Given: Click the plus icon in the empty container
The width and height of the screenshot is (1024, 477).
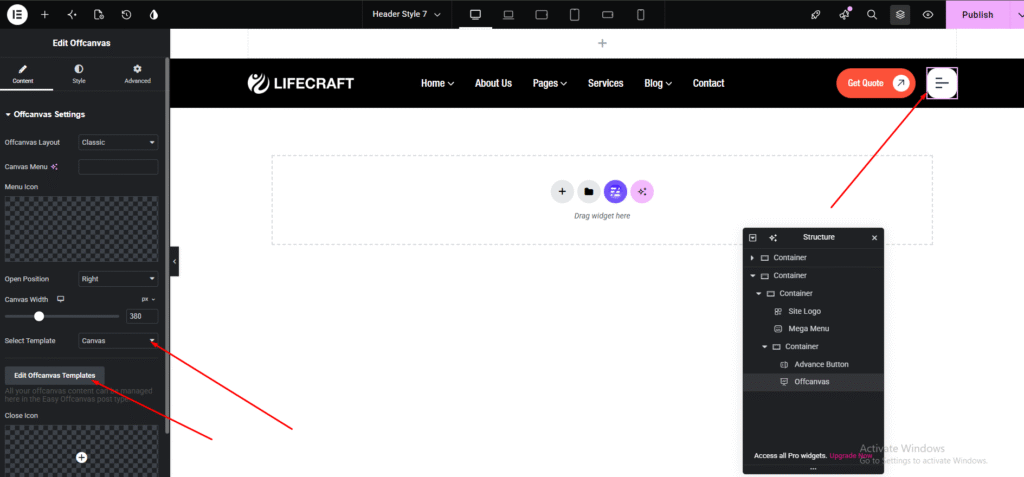Looking at the screenshot, I should (562, 191).
